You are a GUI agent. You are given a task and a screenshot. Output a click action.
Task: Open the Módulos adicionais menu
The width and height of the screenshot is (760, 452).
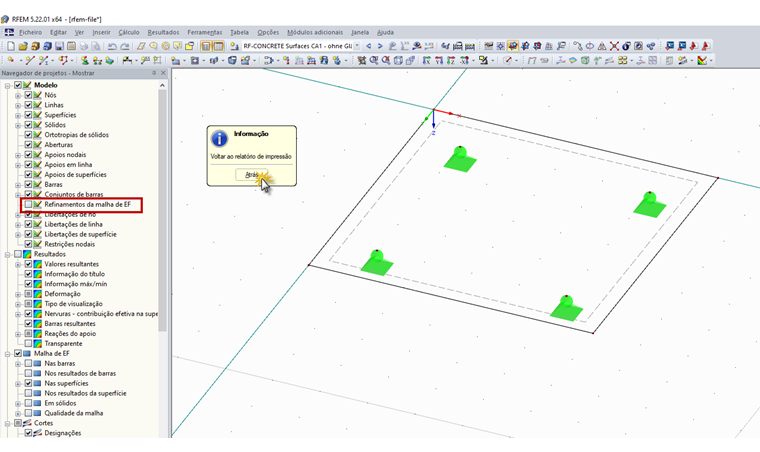click(315, 32)
